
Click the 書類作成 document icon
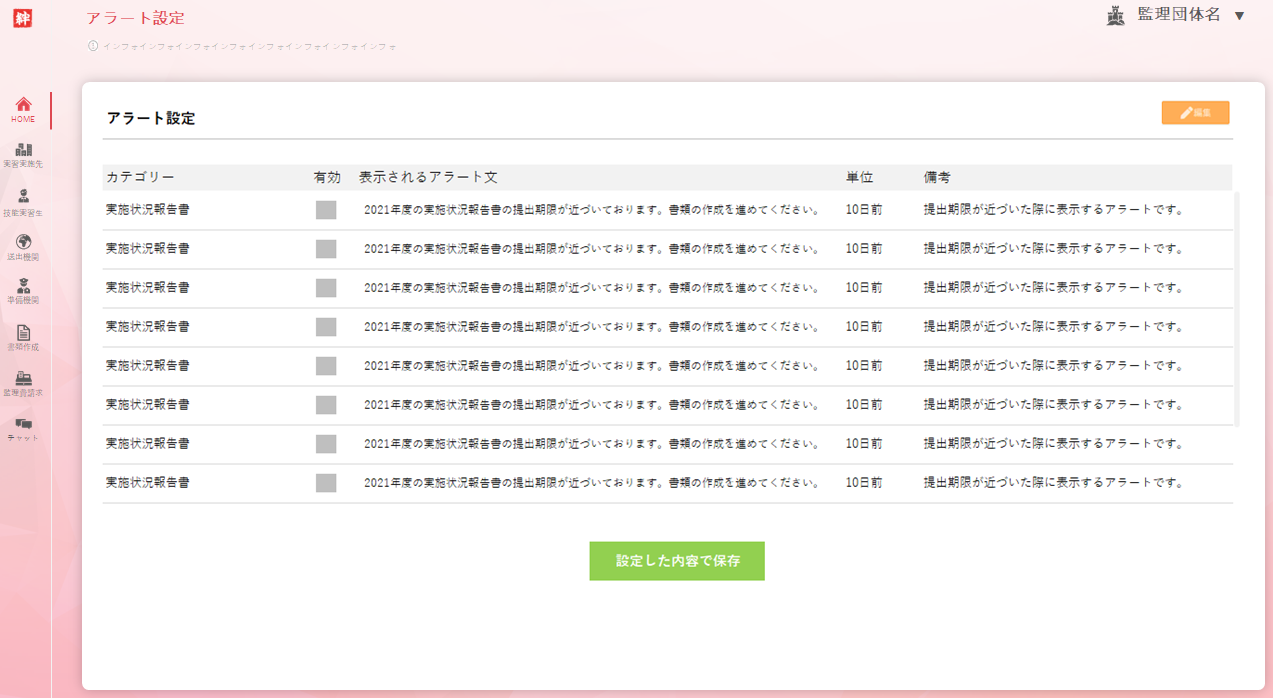point(24,333)
